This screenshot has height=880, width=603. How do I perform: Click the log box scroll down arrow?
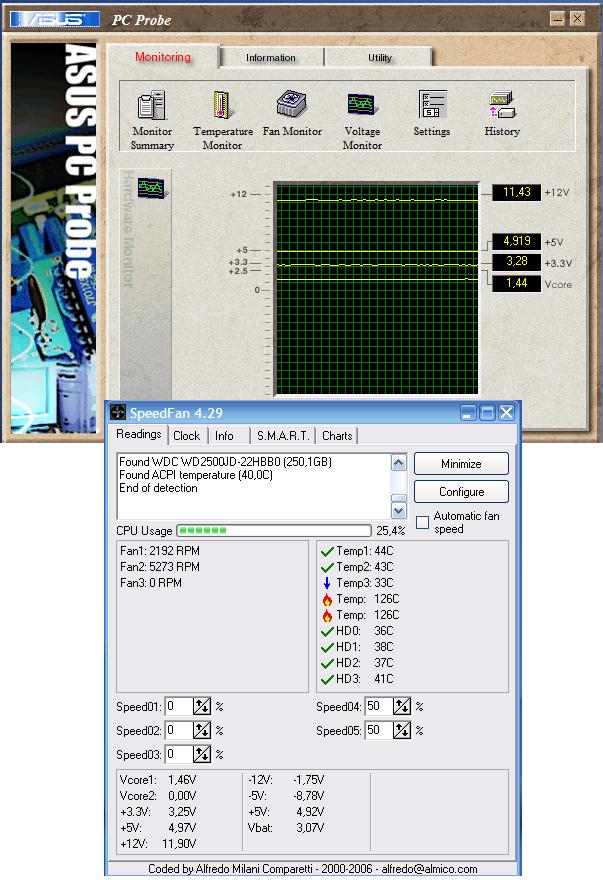point(399,510)
